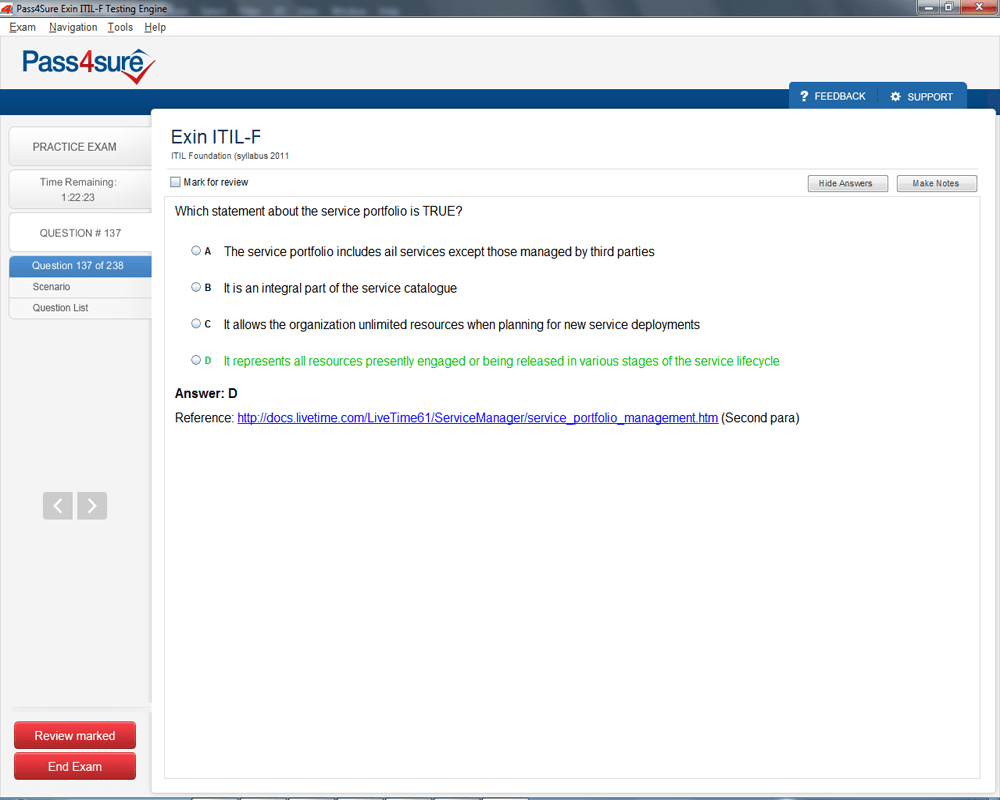The width and height of the screenshot is (1000, 800).
Task: Click option A text about third parties
Action: pos(439,252)
